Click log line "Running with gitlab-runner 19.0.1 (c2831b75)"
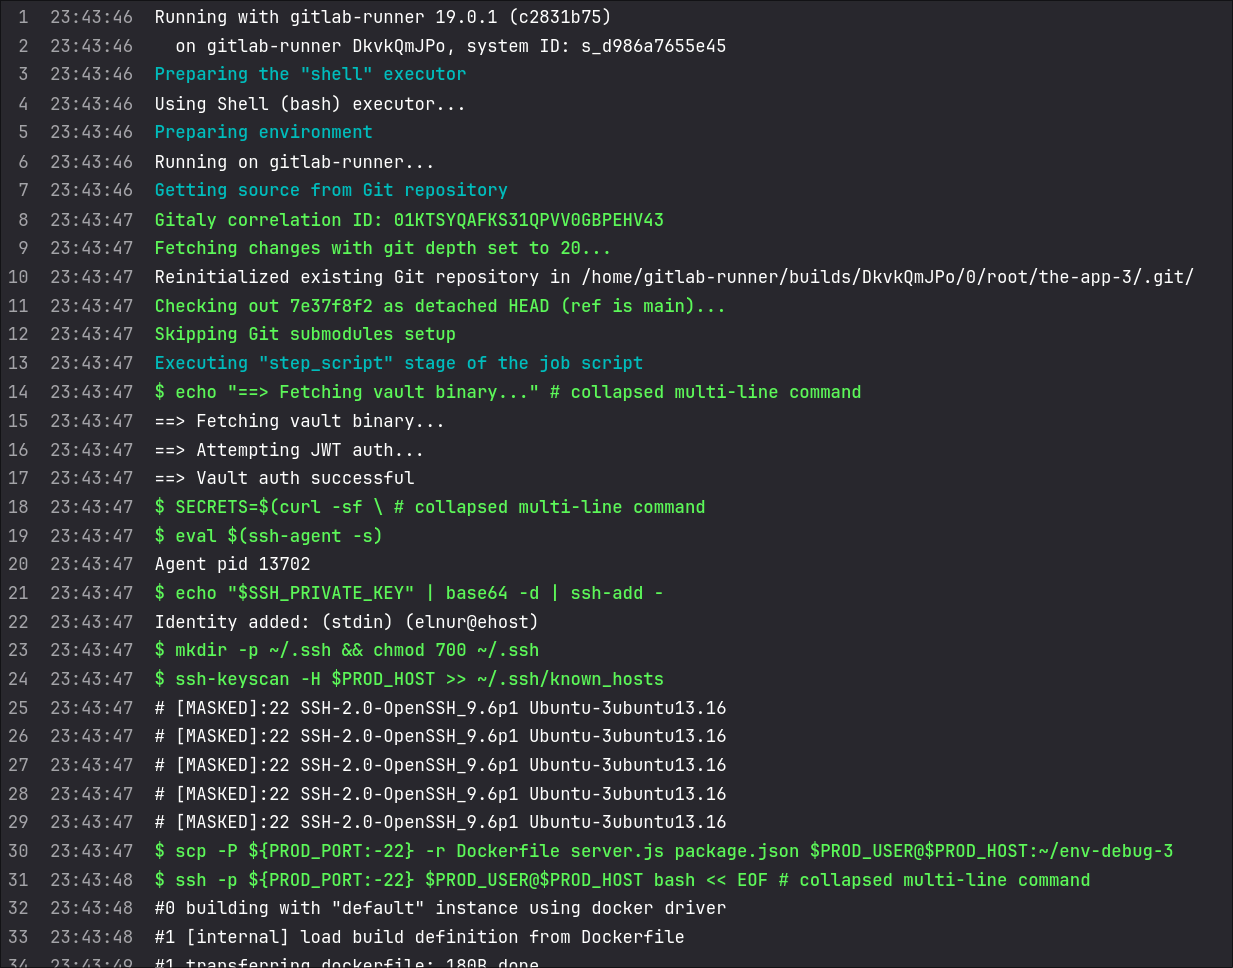Viewport: 1233px width, 968px height. point(383,17)
